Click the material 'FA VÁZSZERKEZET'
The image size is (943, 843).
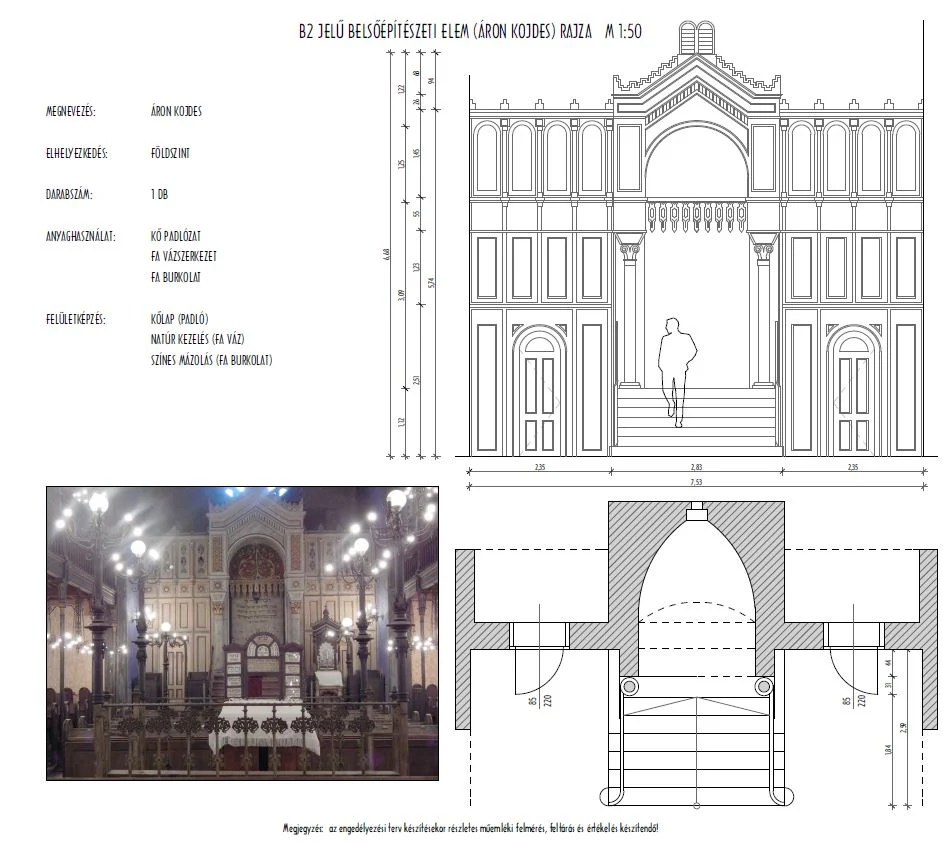(183, 256)
